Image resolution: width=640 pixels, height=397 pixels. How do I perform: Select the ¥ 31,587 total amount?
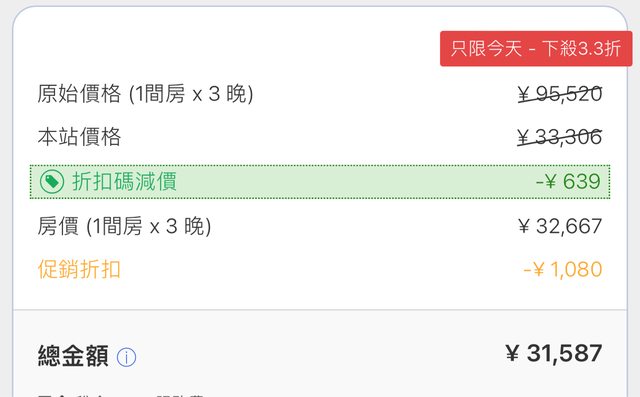tap(553, 353)
